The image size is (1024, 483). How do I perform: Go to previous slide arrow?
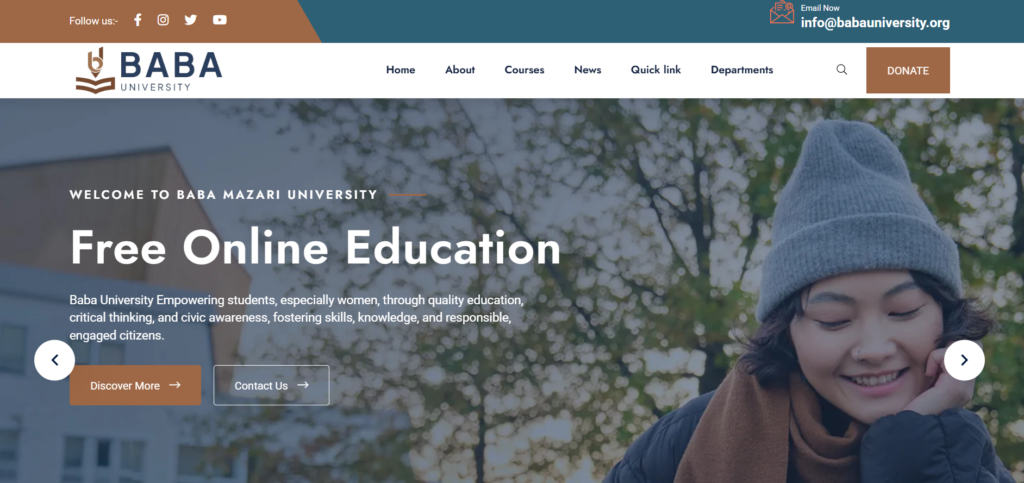coord(54,360)
